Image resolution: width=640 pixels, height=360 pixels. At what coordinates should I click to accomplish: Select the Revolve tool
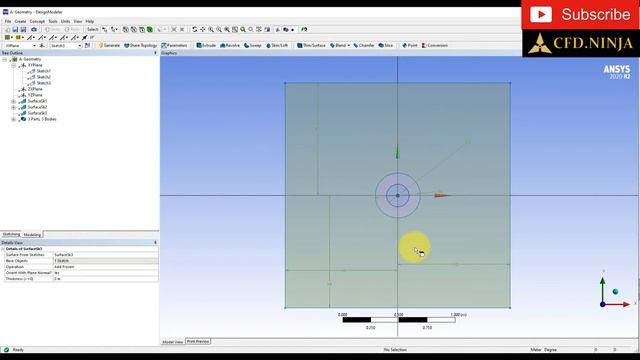[230, 45]
